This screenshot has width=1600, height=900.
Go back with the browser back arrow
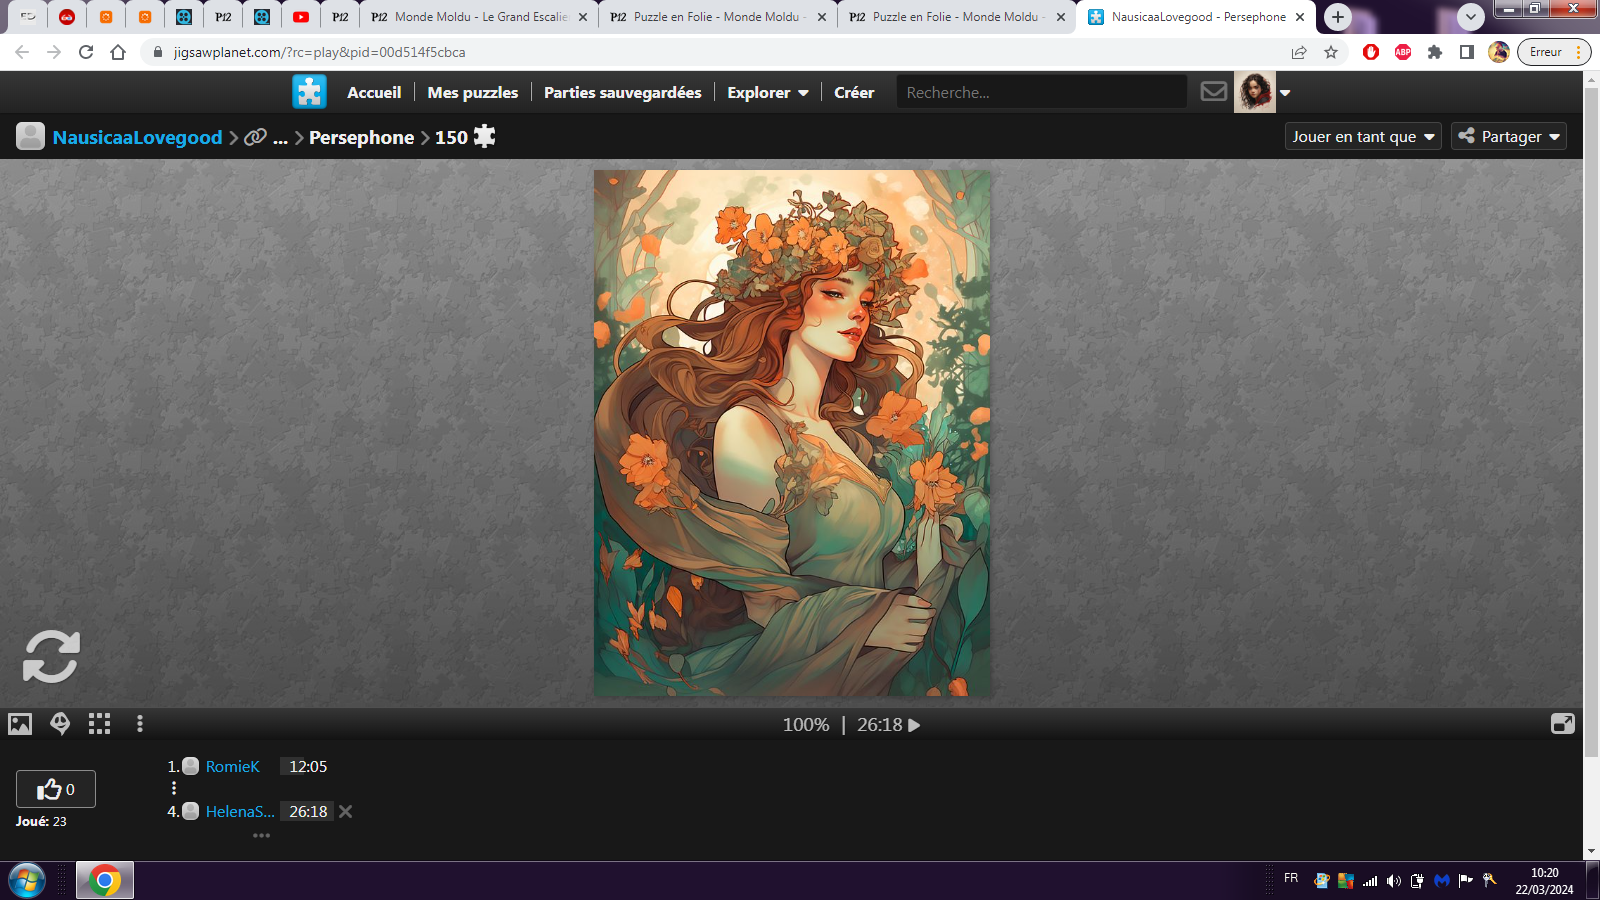[22, 52]
